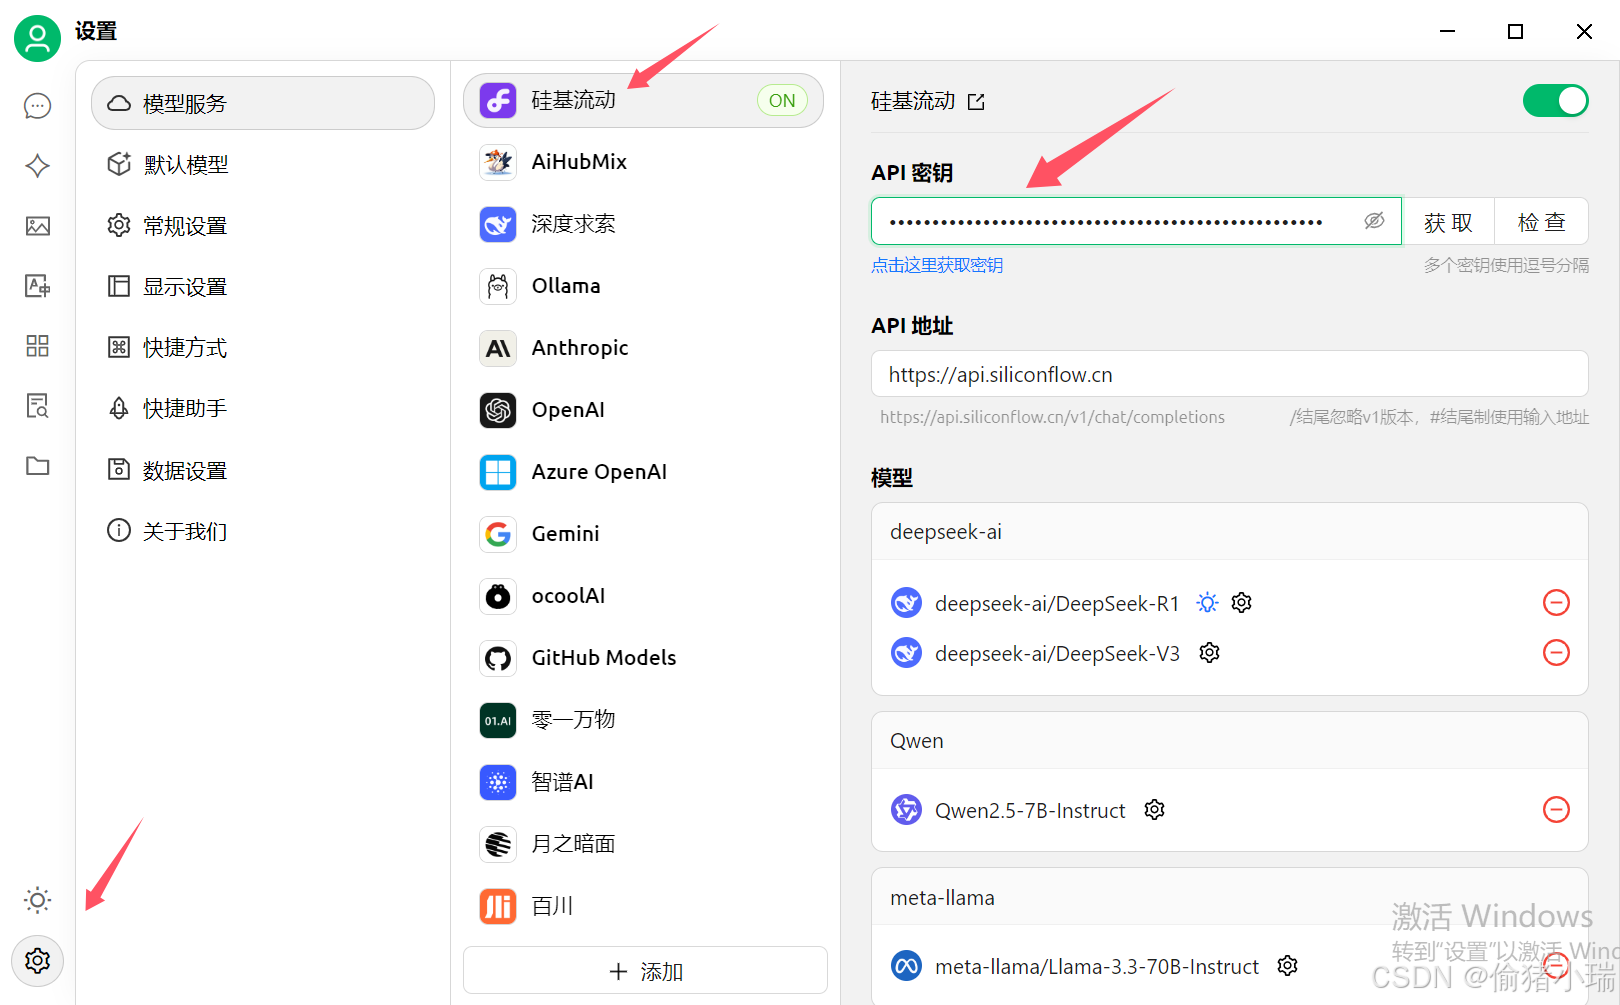Click the meta-llama/Llama-3.3-70B-Instruct model name
Image resolution: width=1620 pixels, height=1005 pixels.
tap(1097, 967)
